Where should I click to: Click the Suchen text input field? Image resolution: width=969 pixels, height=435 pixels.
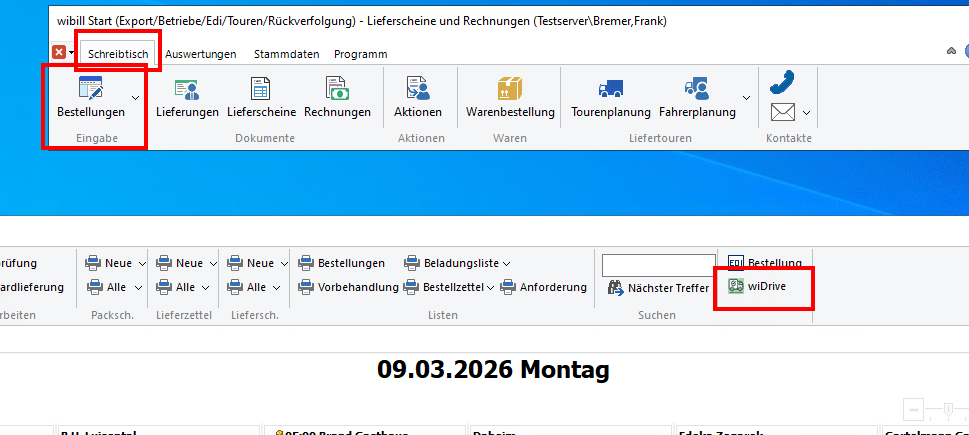tap(658, 264)
